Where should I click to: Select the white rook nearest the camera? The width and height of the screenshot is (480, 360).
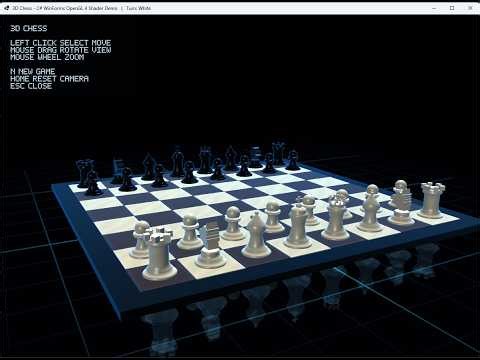pyautogui.click(x=159, y=255)
